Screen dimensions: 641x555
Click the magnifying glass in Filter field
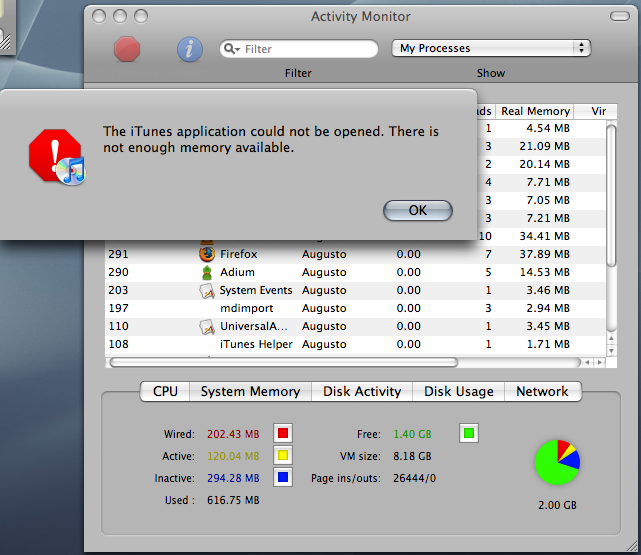point(230,49)
